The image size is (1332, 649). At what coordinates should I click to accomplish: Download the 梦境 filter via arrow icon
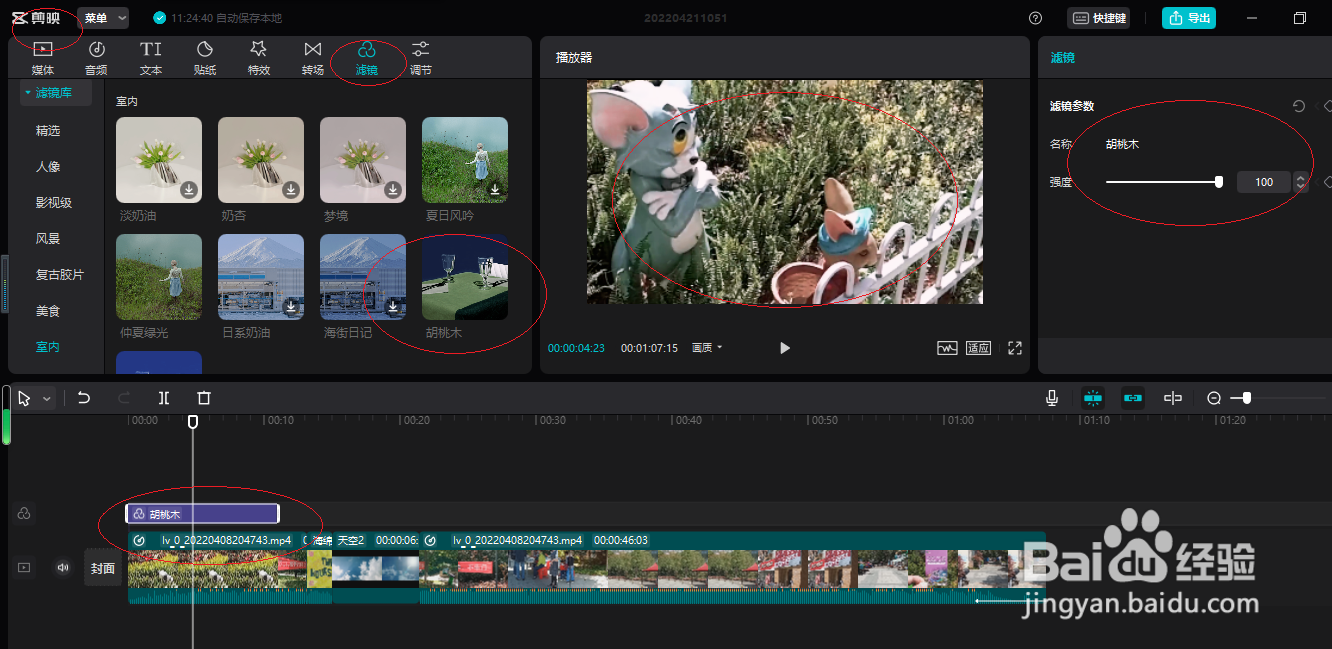pos(393,190)
